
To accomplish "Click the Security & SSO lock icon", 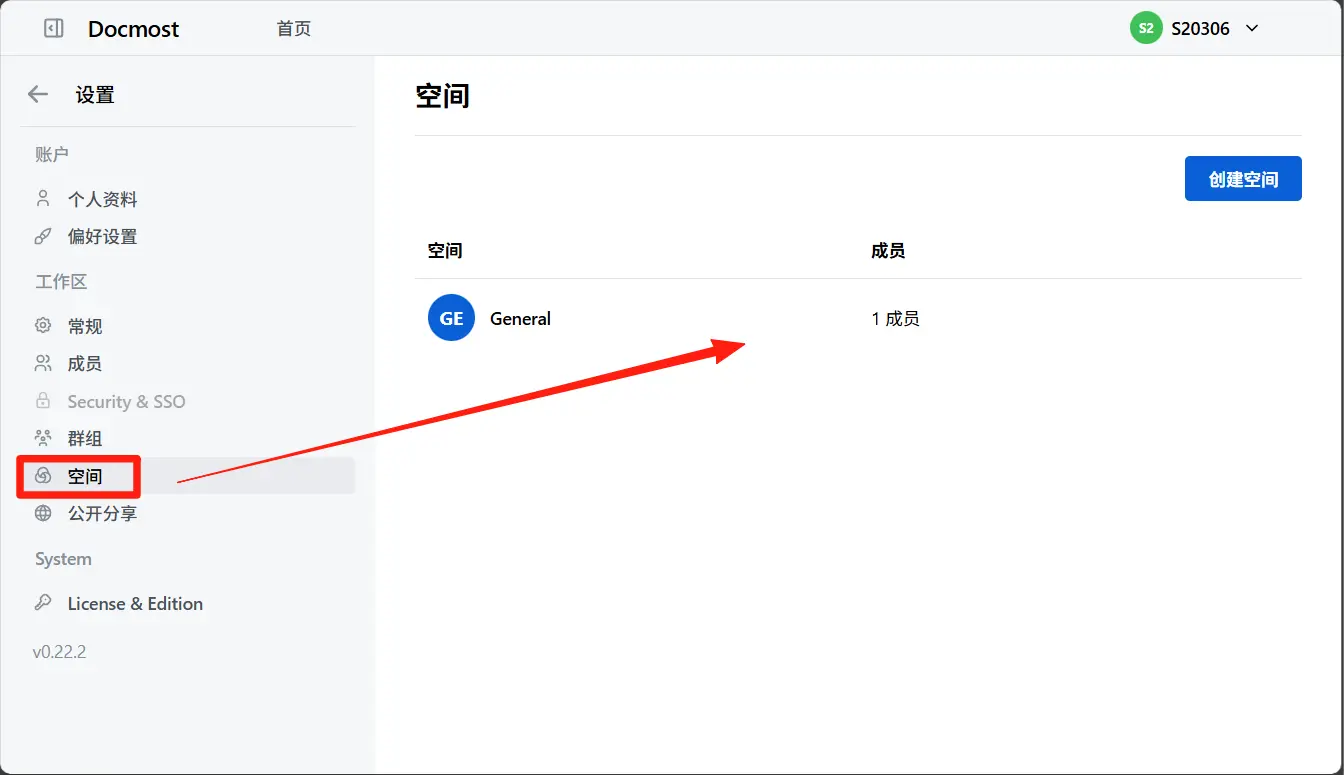I will coord(43,401).
